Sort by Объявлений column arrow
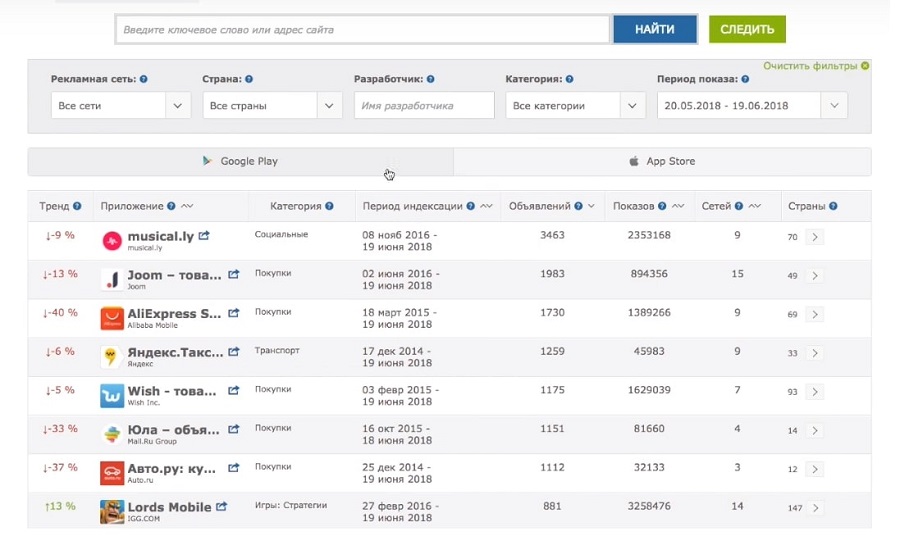 pyautogui.click(x=591, y=206)
